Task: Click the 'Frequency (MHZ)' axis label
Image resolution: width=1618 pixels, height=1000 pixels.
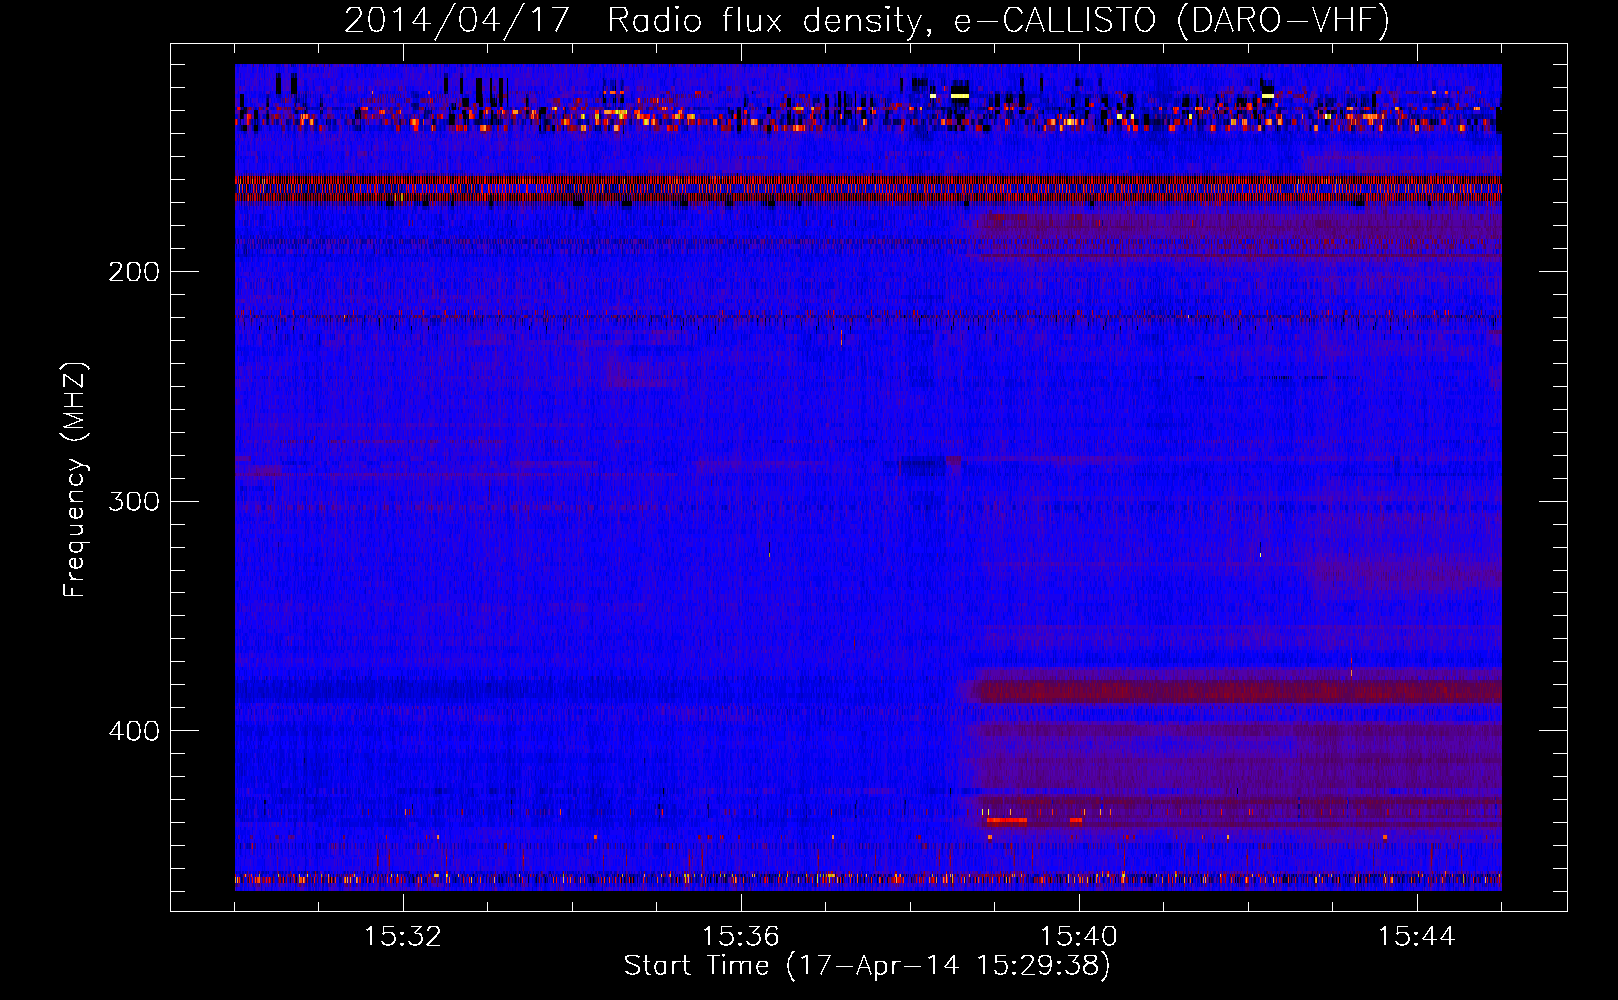Action: tap(75, 479)
